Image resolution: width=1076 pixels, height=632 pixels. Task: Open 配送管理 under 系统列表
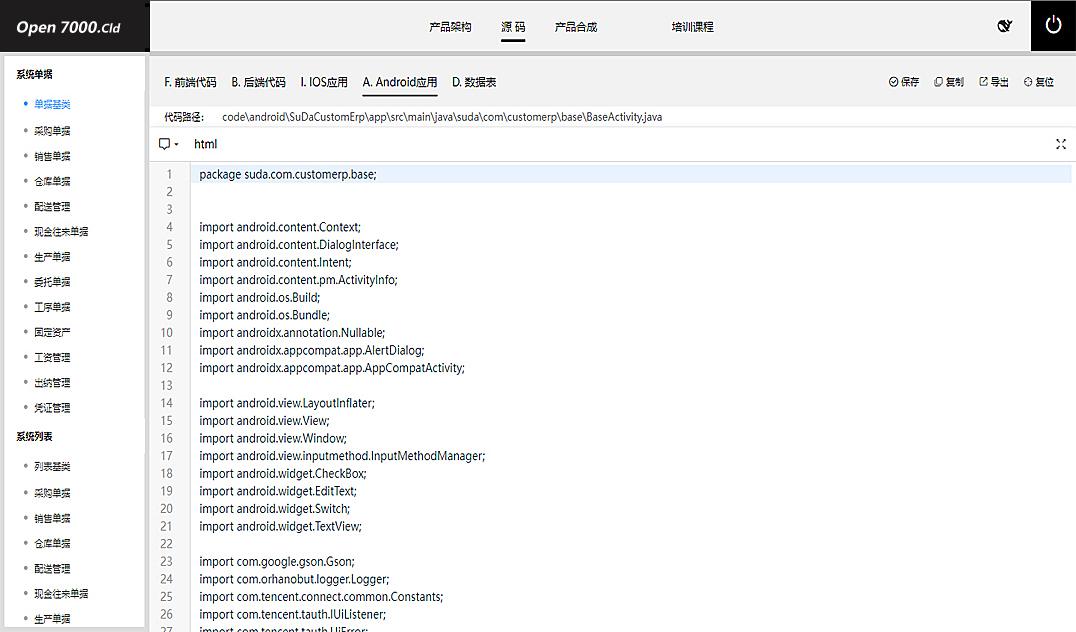(52, 568)
